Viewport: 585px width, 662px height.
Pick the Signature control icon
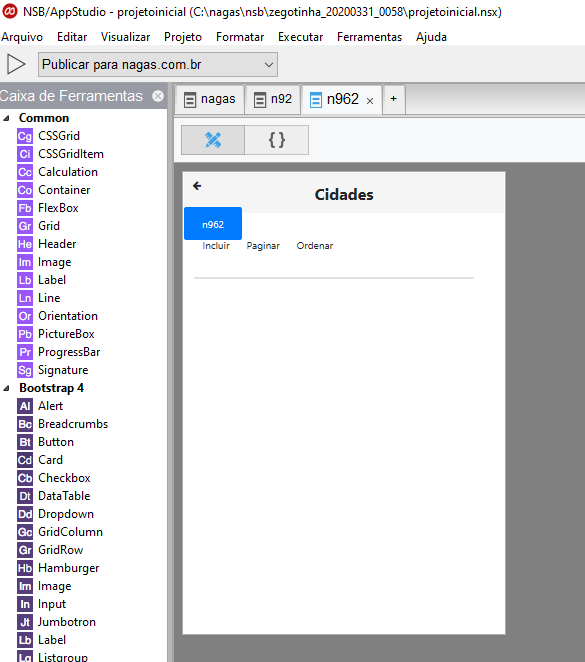[24, 370]
